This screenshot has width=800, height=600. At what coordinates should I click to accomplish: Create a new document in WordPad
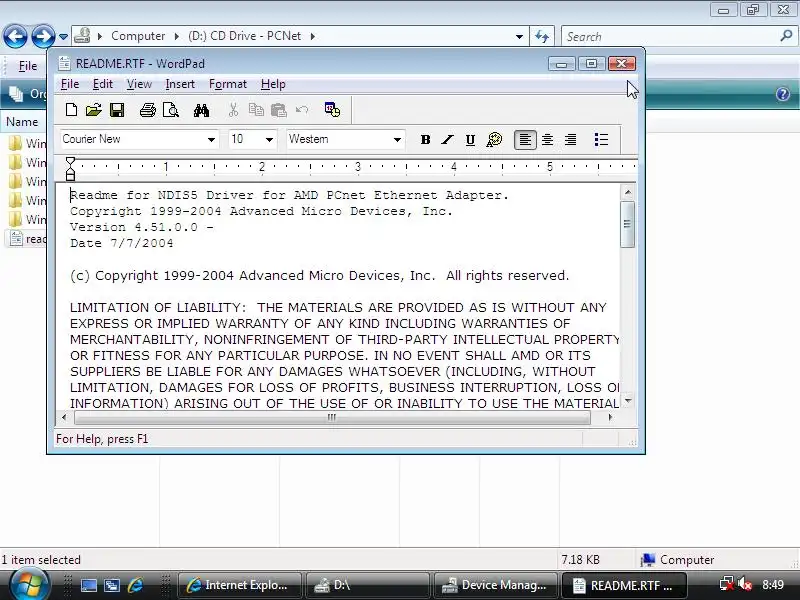71,110
